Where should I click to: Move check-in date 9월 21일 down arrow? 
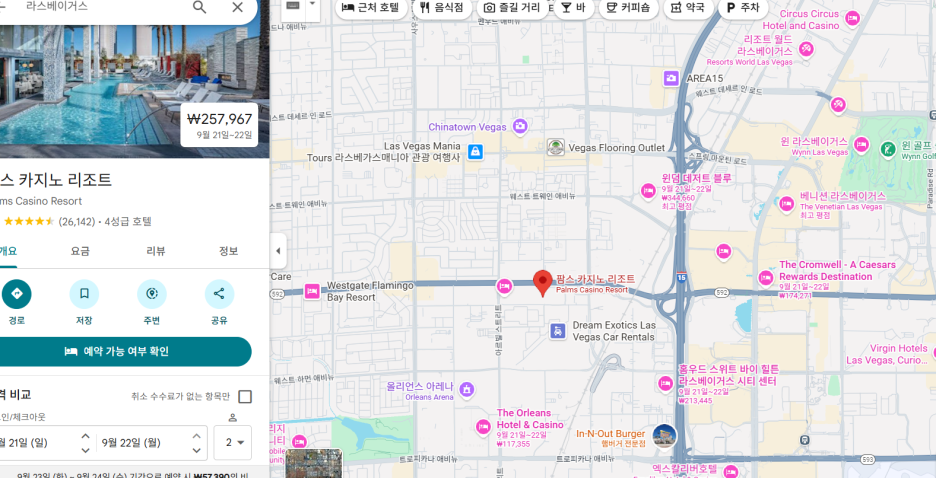[x=85, y=451]
